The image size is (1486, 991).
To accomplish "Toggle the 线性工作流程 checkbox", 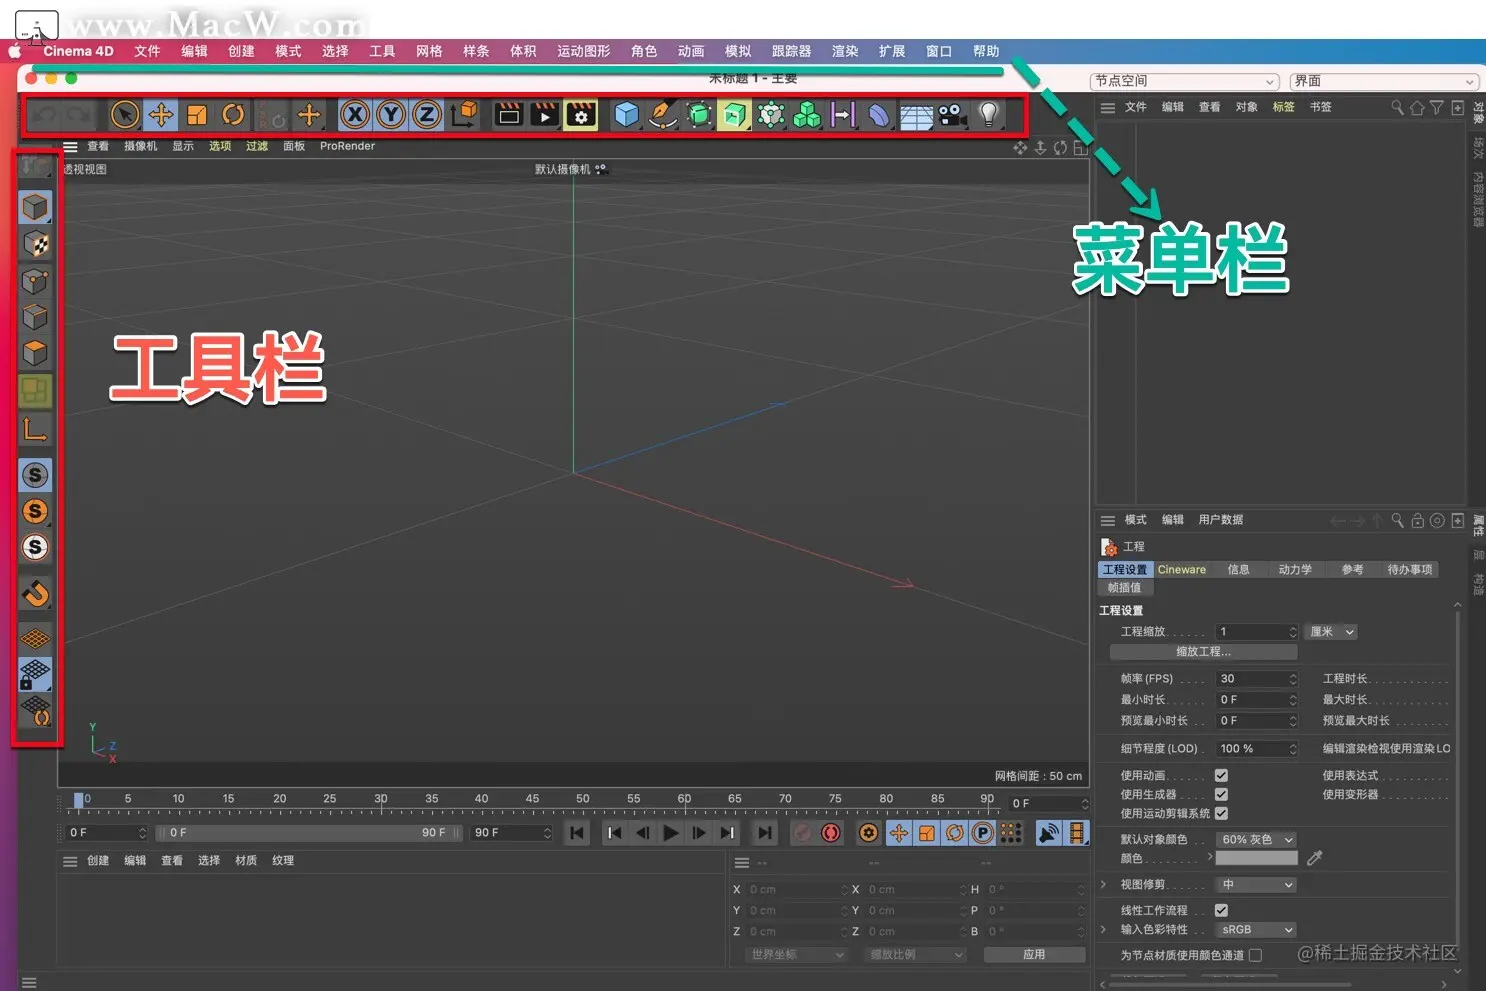I will (x=1221, y=911).
